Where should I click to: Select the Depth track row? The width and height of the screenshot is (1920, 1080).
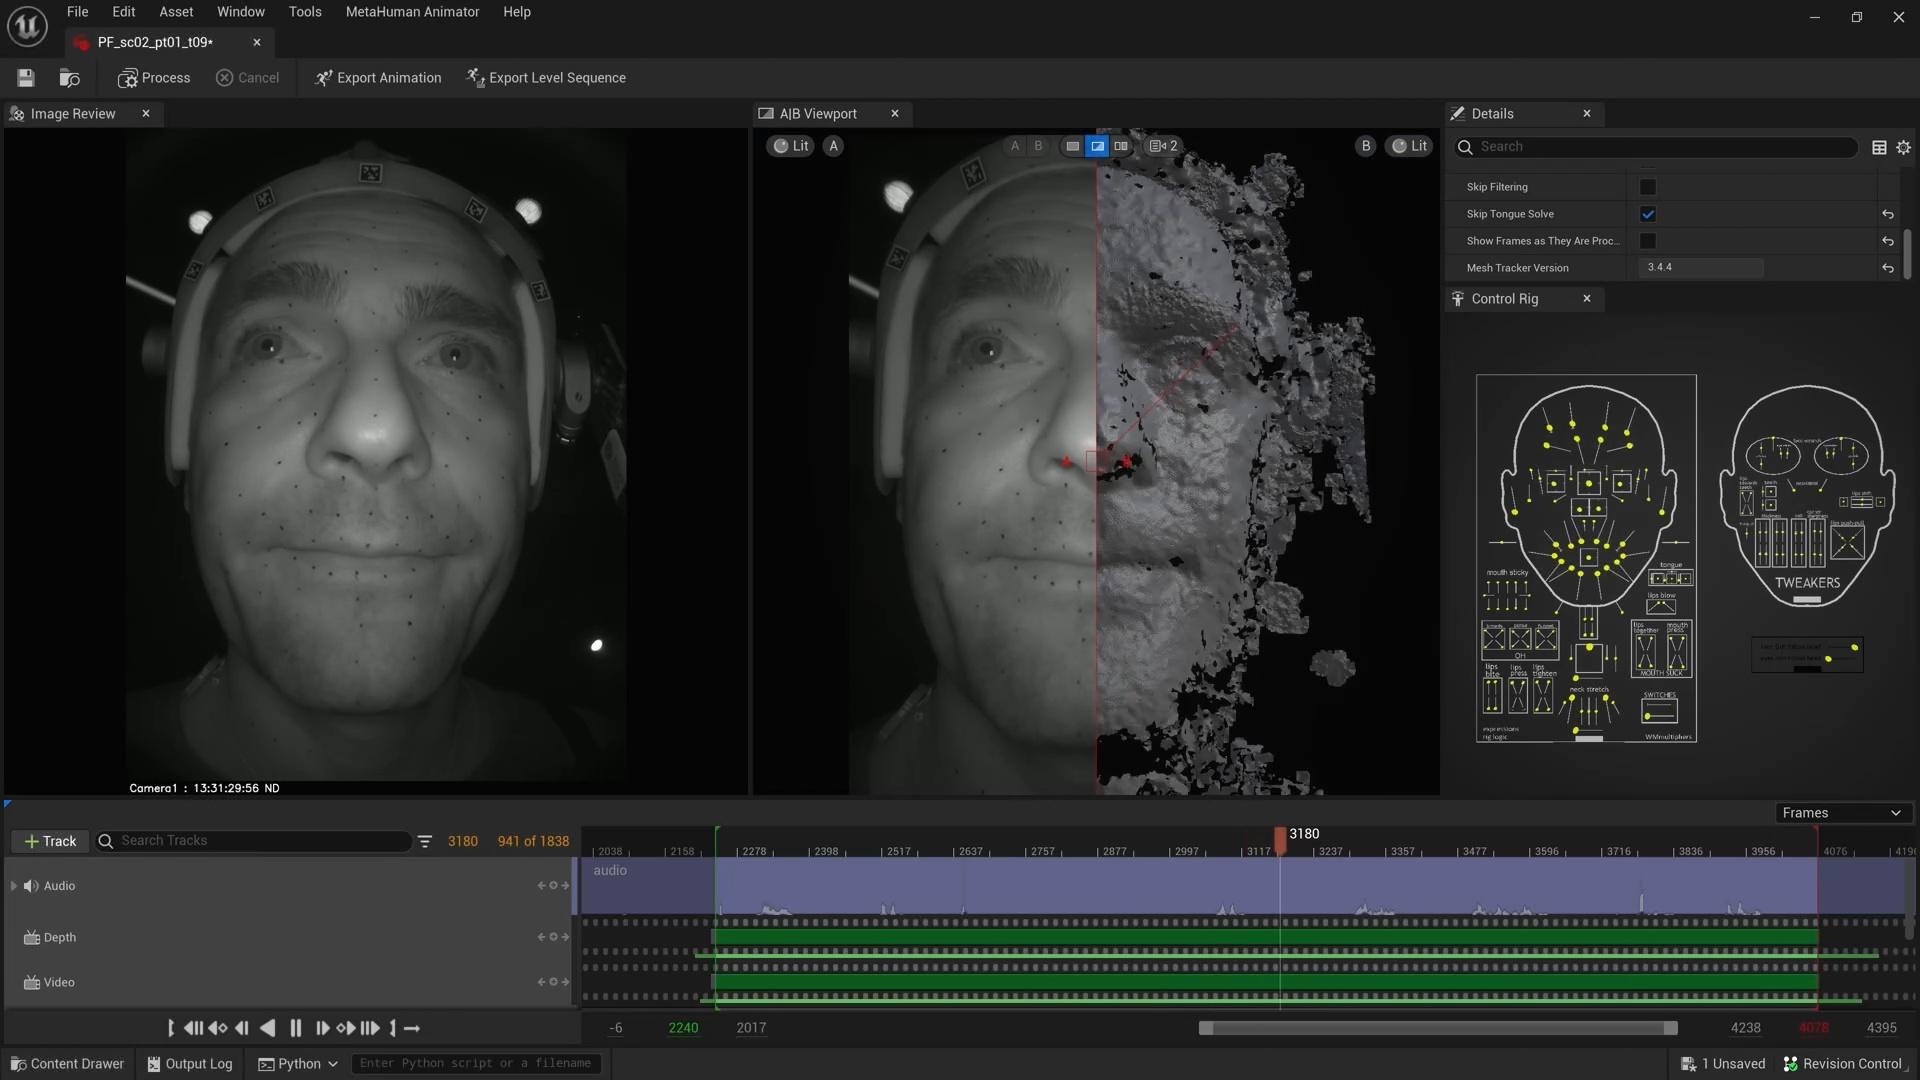290,938
